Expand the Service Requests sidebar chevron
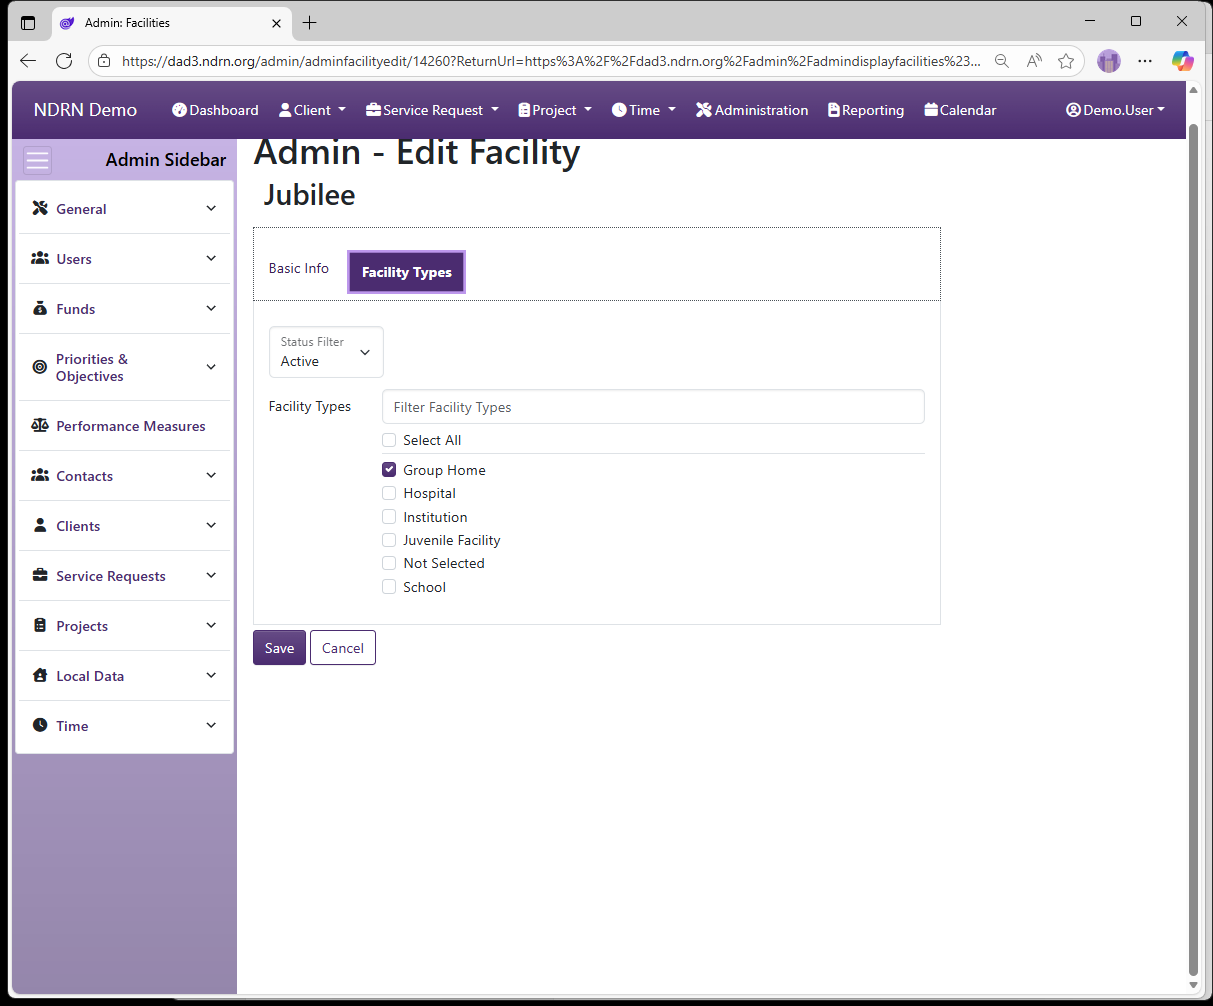The width and height of the screenshot is (1213, 1006). (211, 575)
